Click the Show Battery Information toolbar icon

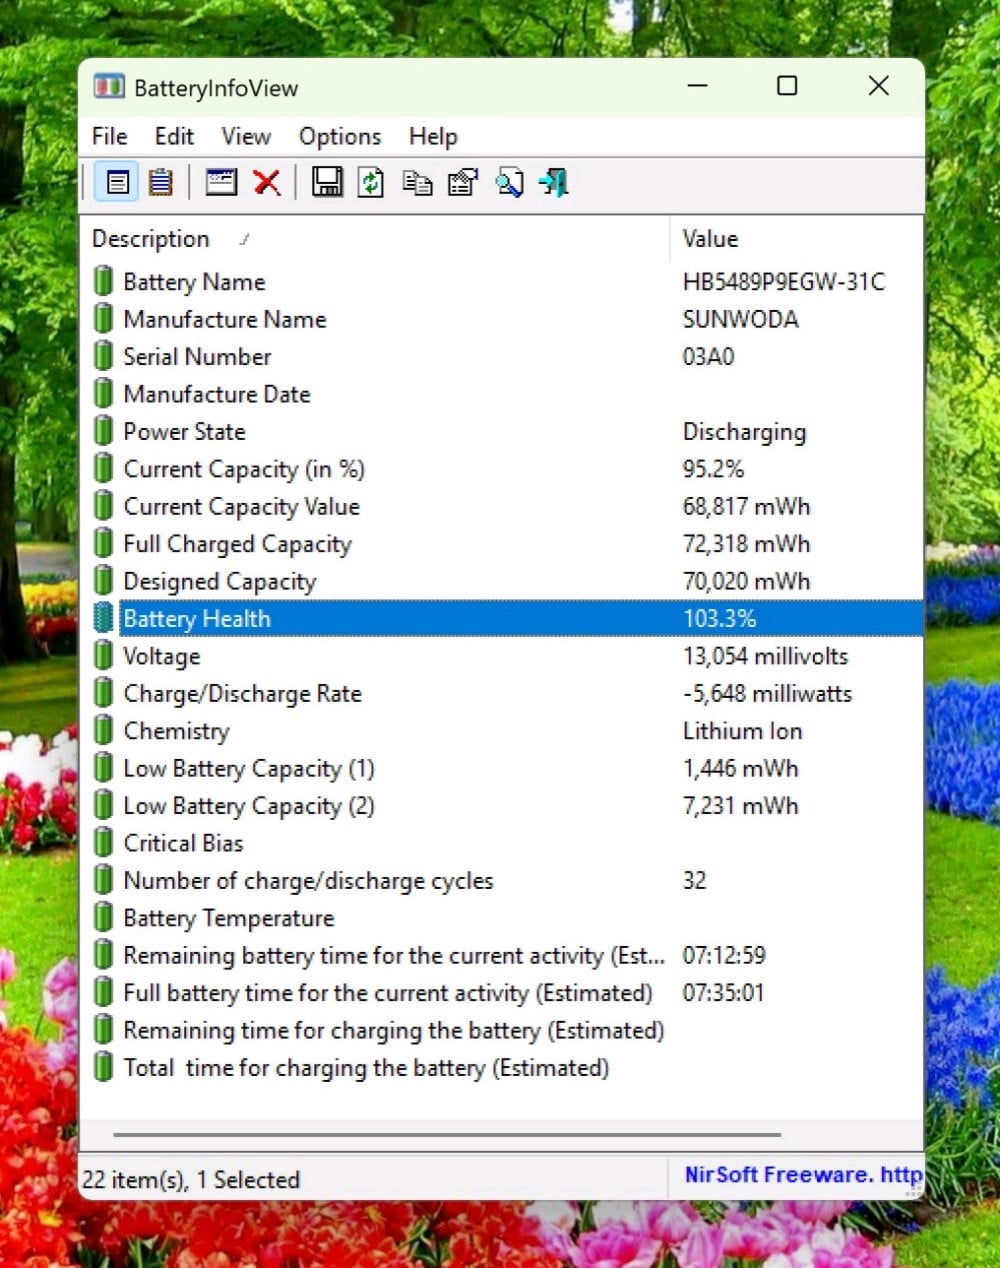click(118, 183)
